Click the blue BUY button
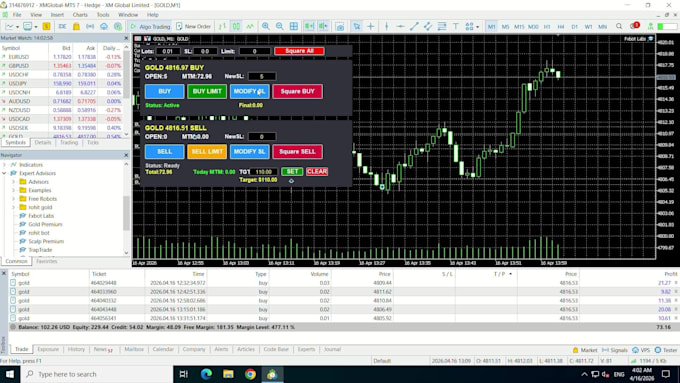Viewport: 680px width, 383px height. (164, 92)
